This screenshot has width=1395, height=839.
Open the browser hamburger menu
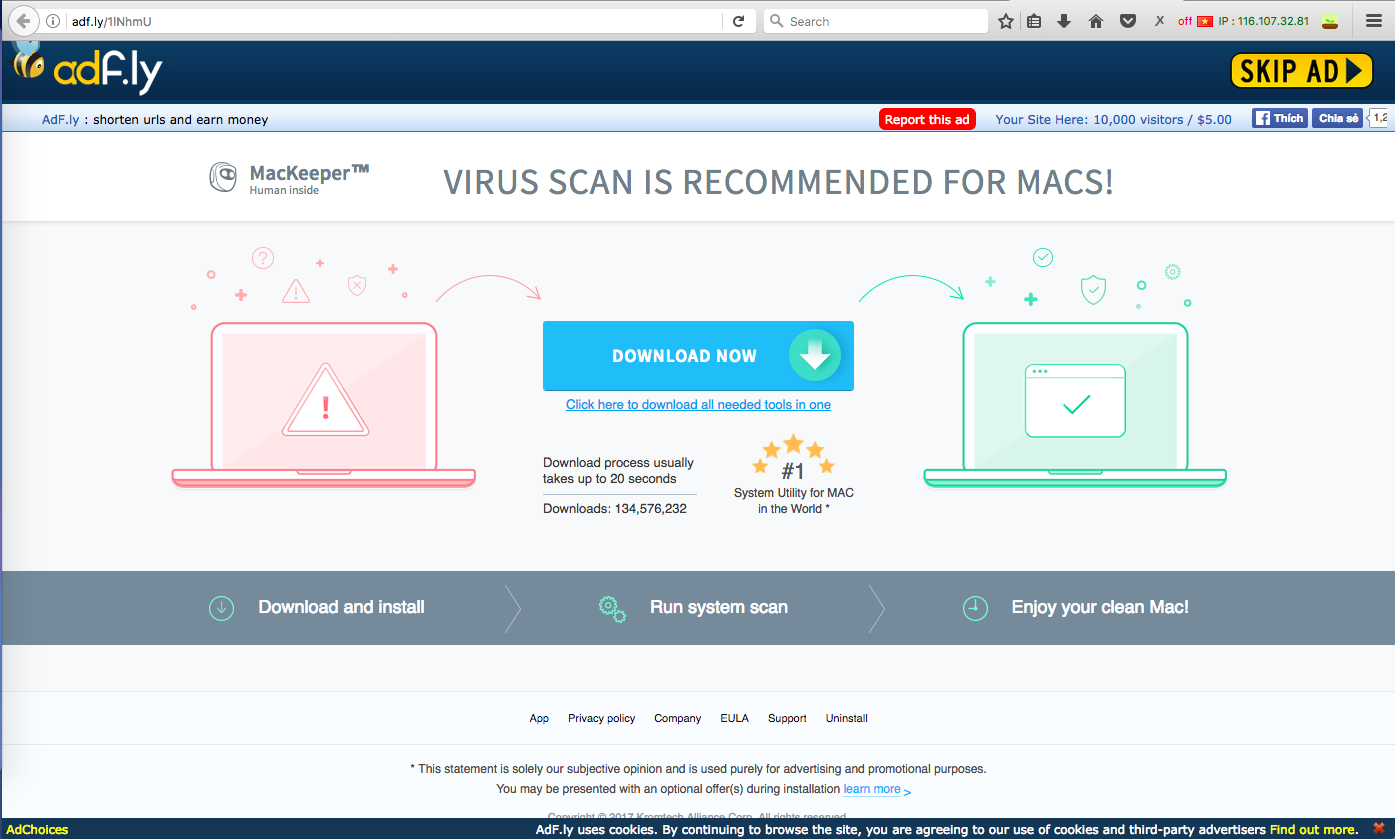(x=1373, y=21)
